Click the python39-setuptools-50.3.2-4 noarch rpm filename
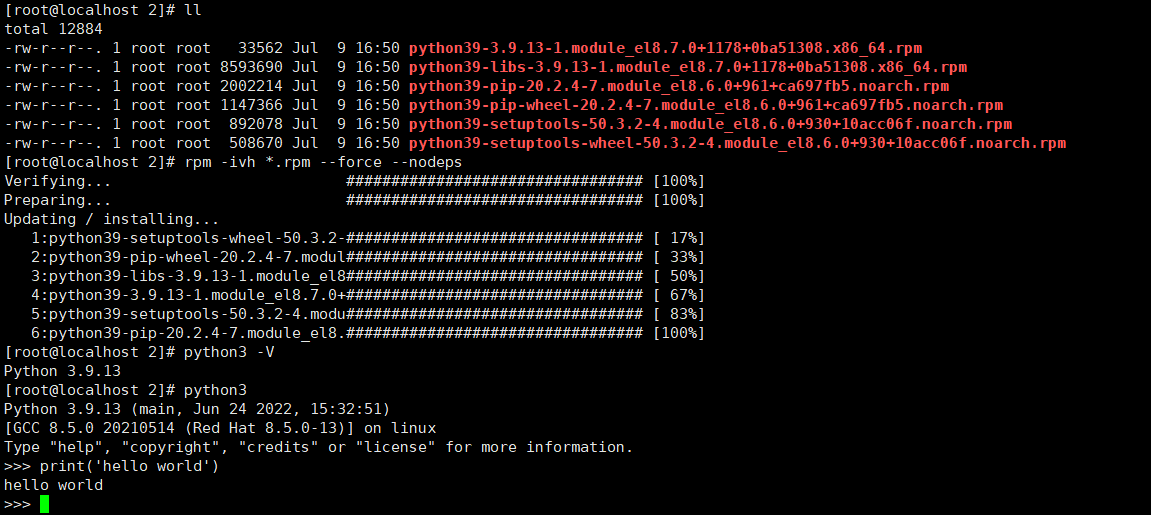This screenshot has width=1151, height=515. pyautogui.click(x=711, y=125)
